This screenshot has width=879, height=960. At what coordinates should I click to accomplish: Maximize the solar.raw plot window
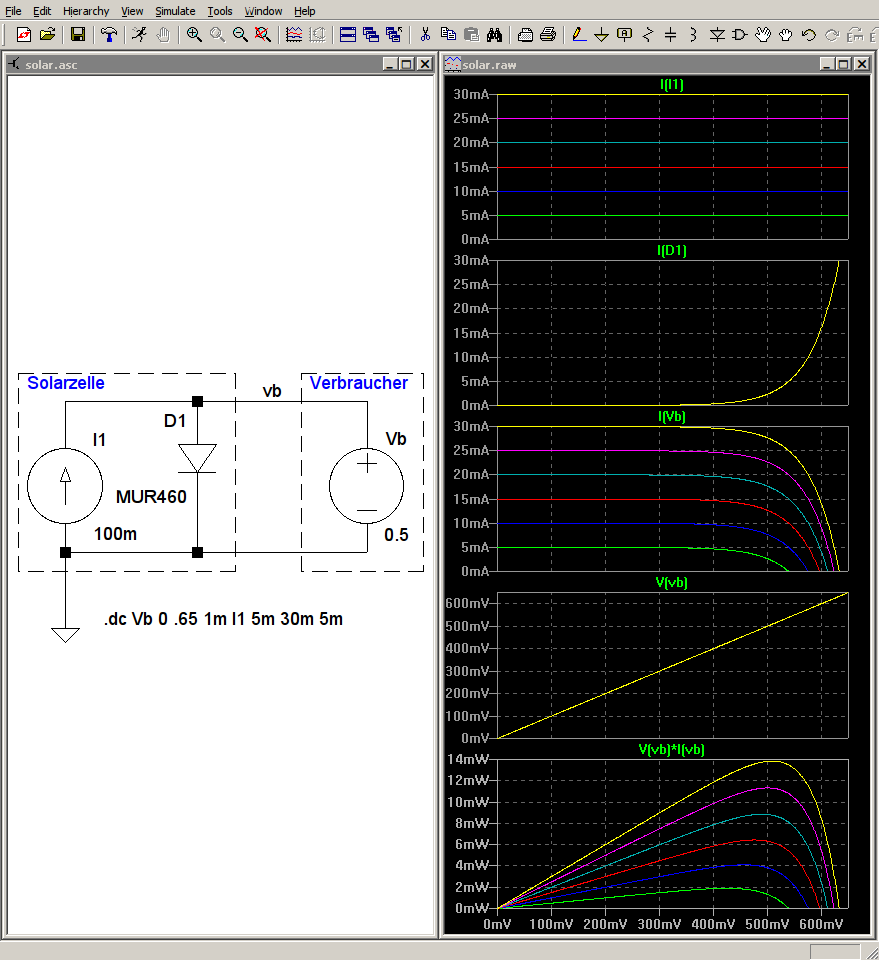843,64
